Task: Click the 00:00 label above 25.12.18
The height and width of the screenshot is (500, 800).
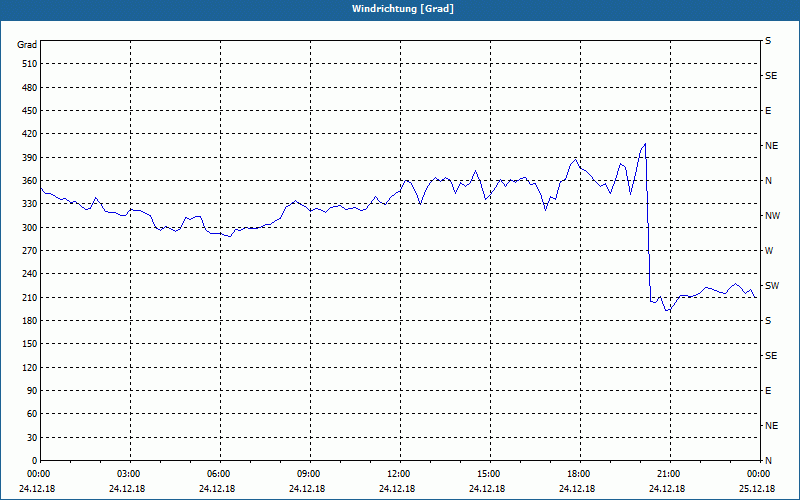Action: 760,474
